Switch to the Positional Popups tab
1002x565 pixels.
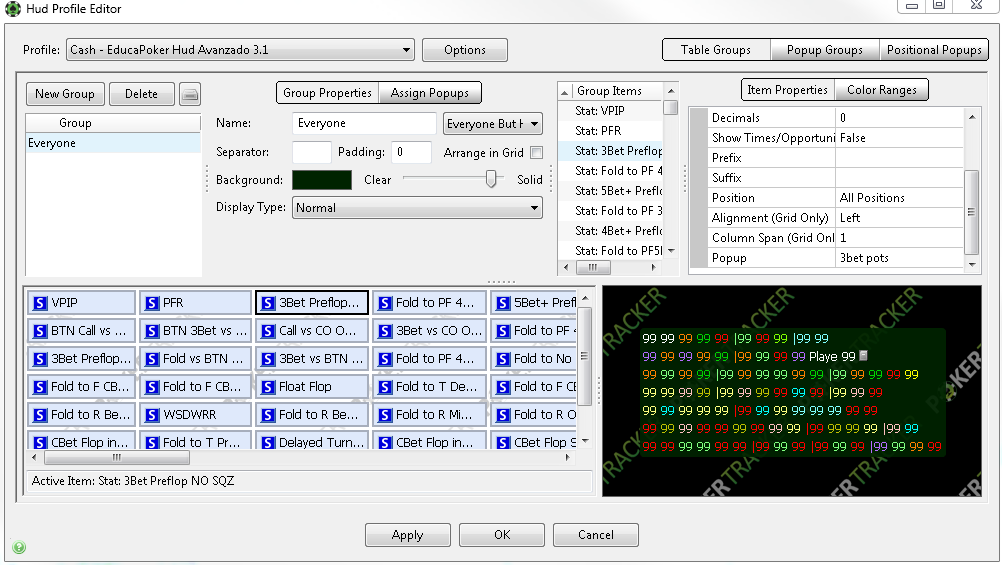pyautogui.click(x=934, y=50)
